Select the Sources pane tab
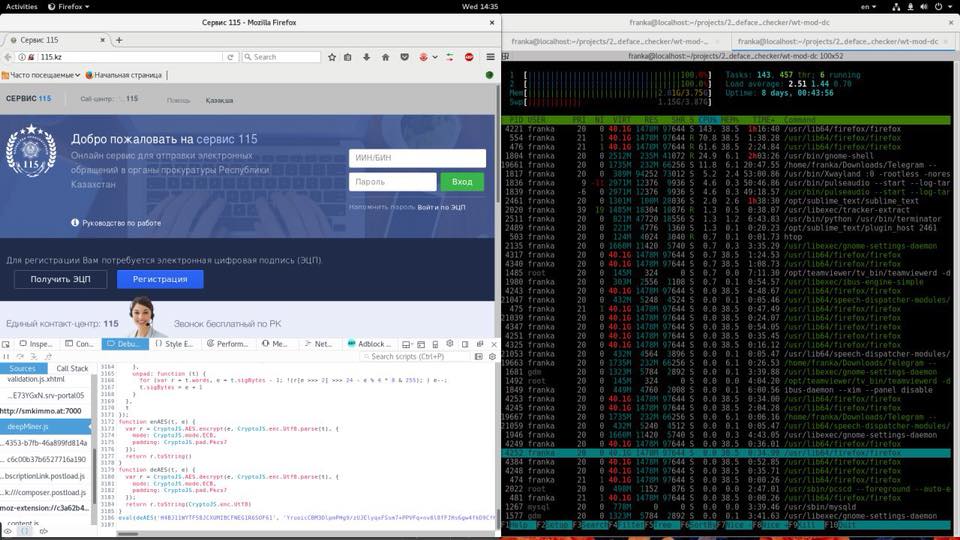The width and height of the screenshot is (960, 540). [23, 369]
